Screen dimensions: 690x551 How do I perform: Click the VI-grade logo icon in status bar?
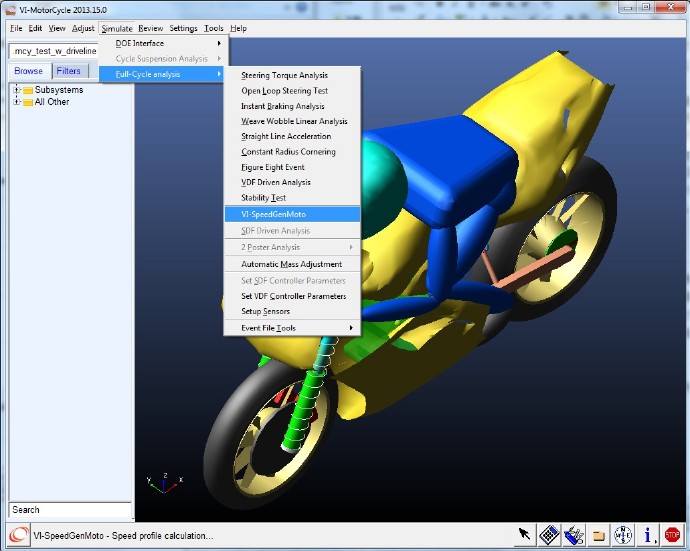(18, 535)
